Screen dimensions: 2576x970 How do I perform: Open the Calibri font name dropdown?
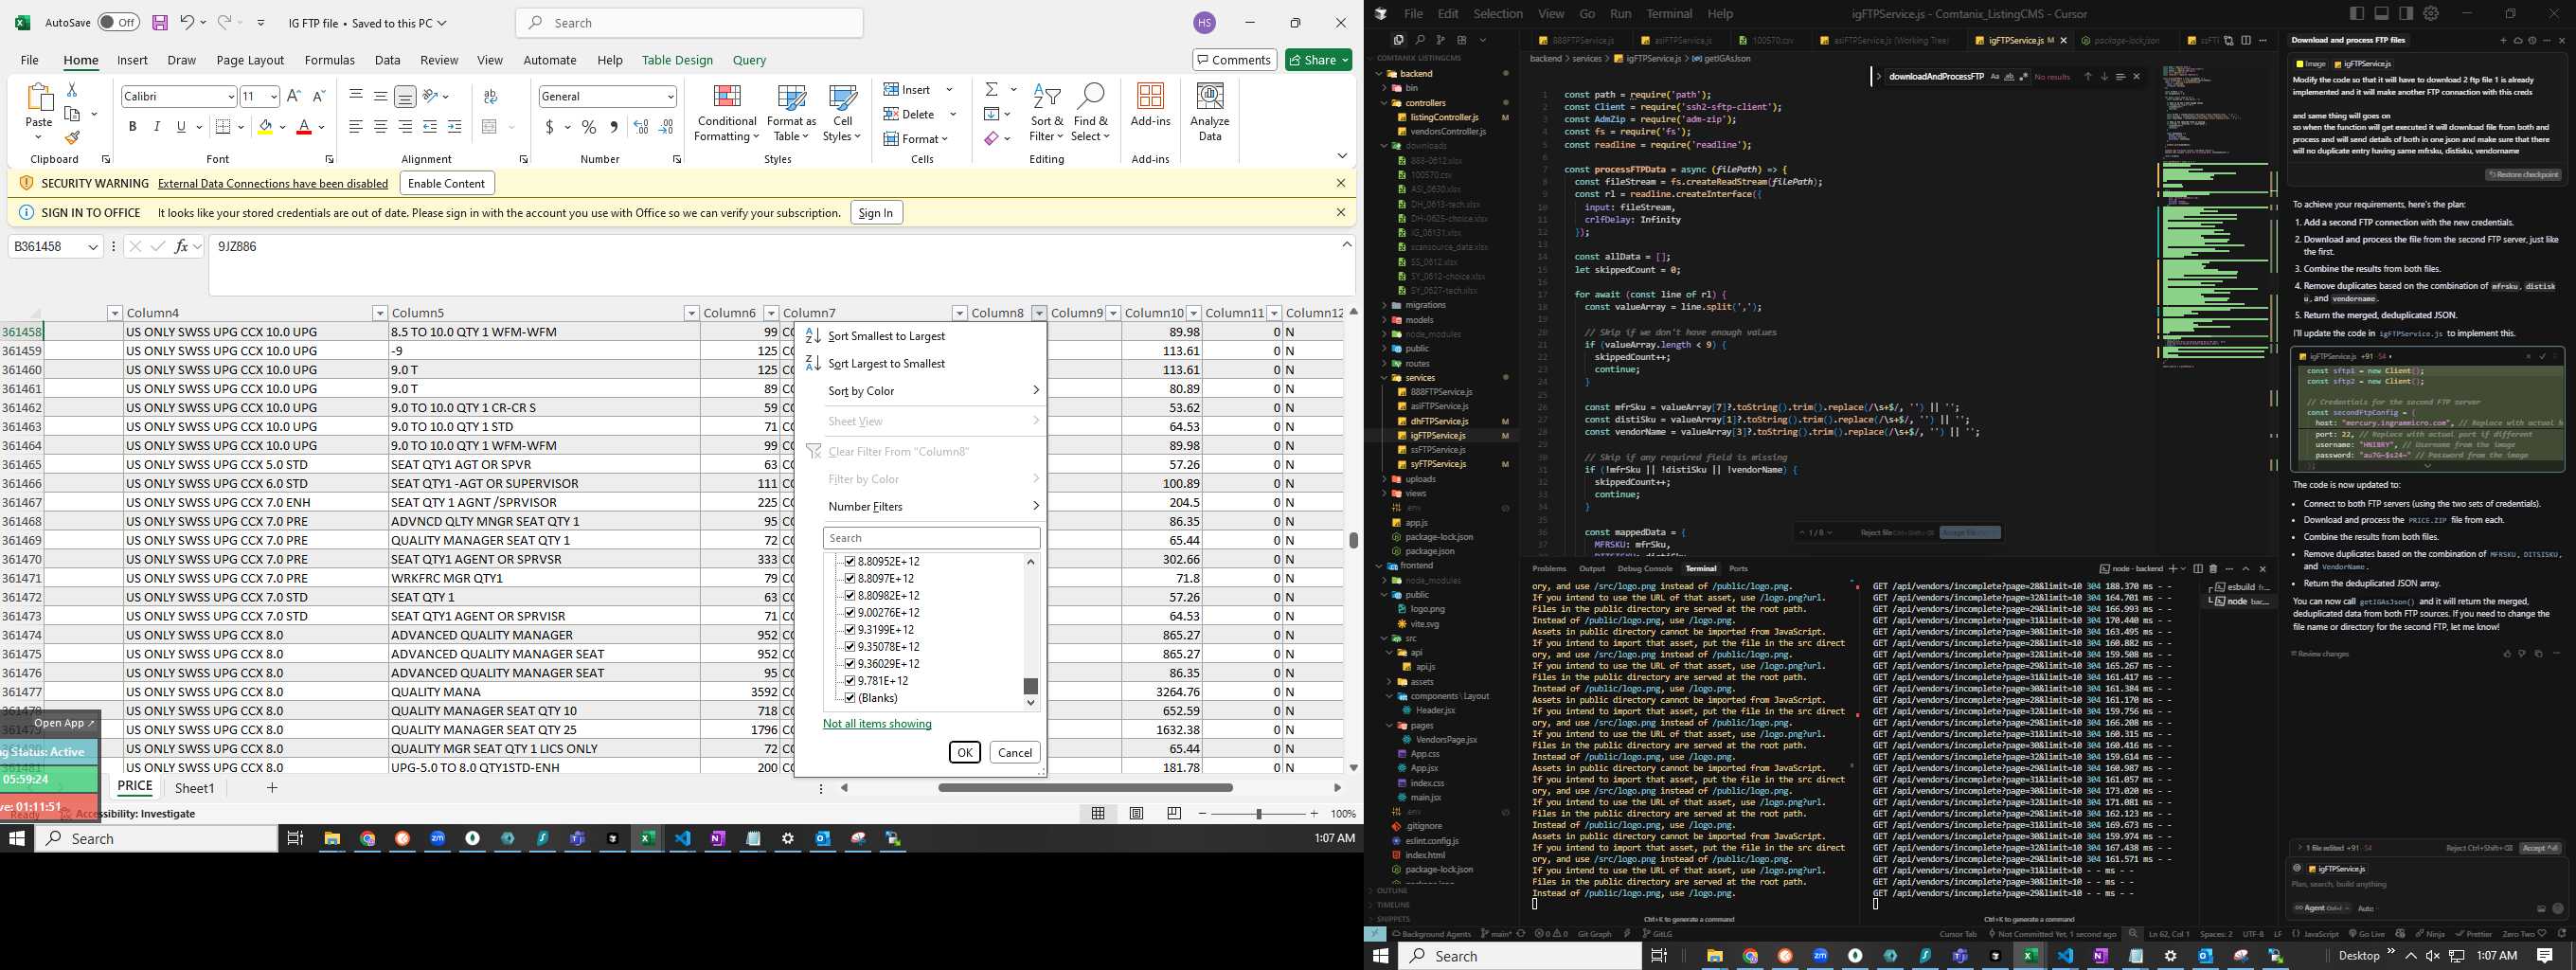pyautogui.click(x=230, y=96)
